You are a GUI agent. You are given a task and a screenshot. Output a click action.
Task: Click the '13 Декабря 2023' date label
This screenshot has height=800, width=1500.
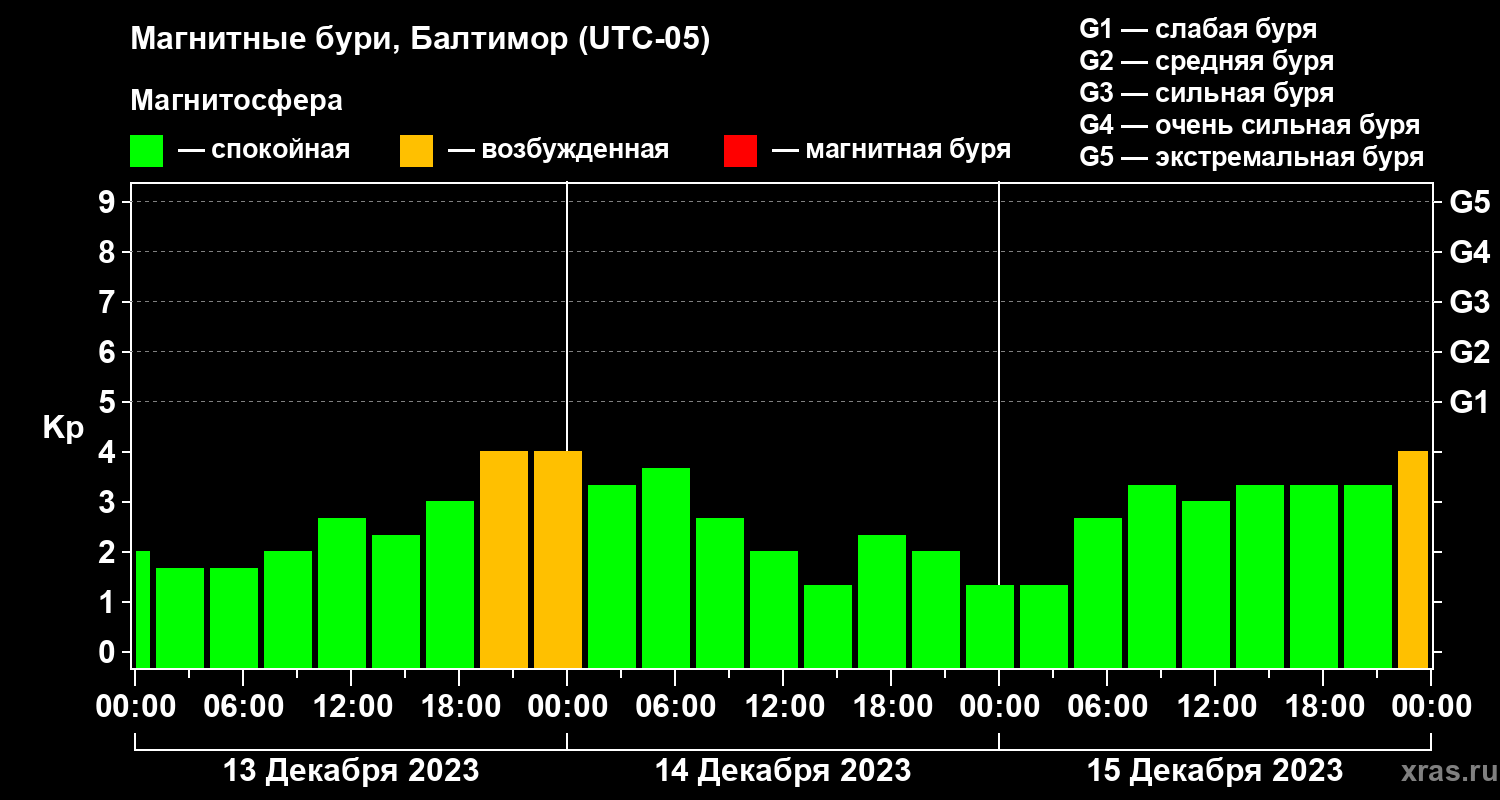pyautogui.click(x=351, y=771)
